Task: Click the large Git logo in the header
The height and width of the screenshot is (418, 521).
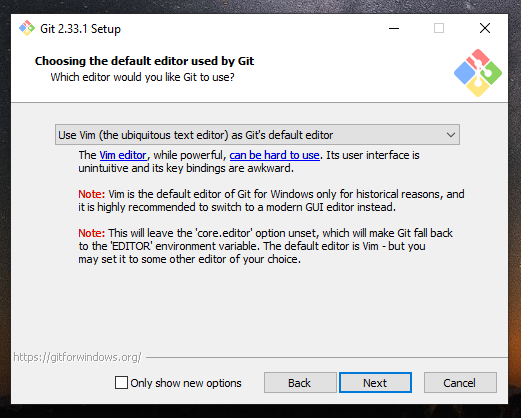Action: [x=478, y=73]
